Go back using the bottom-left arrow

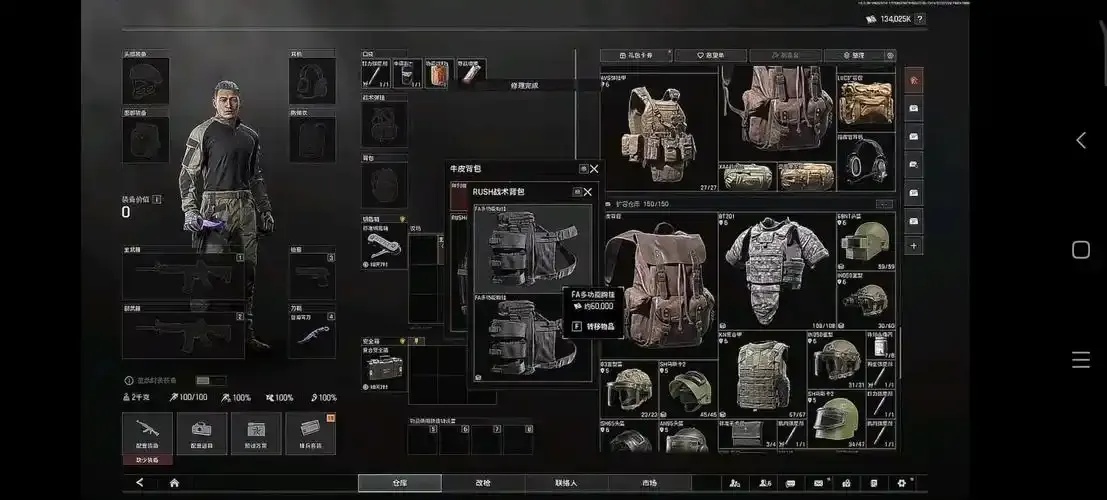(x=140, y=483)
